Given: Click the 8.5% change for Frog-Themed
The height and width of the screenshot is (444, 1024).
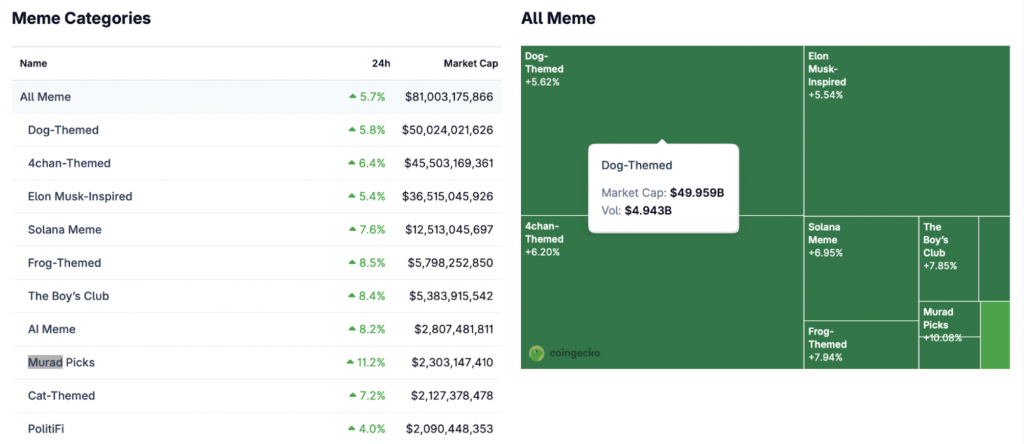Looking at the screenshot, I should [367, 263].
